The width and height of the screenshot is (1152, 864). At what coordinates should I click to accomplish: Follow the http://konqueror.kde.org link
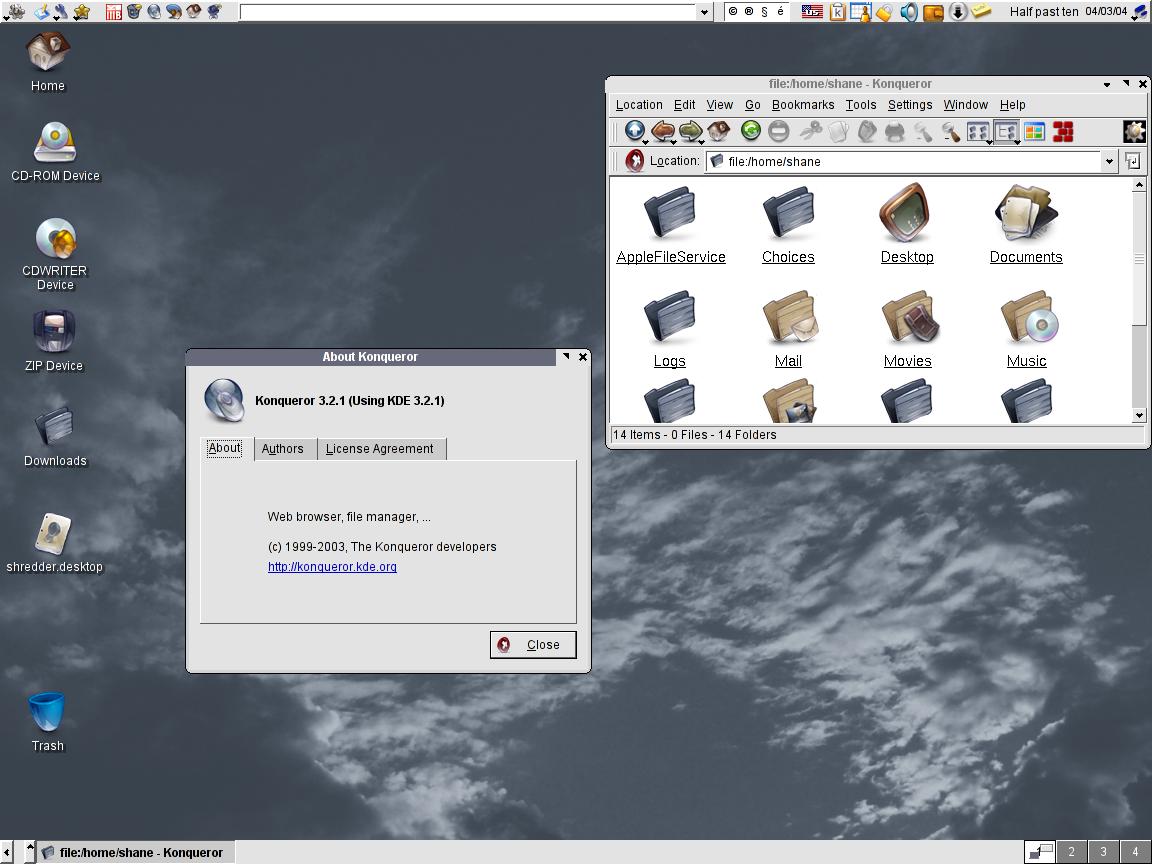332,566
